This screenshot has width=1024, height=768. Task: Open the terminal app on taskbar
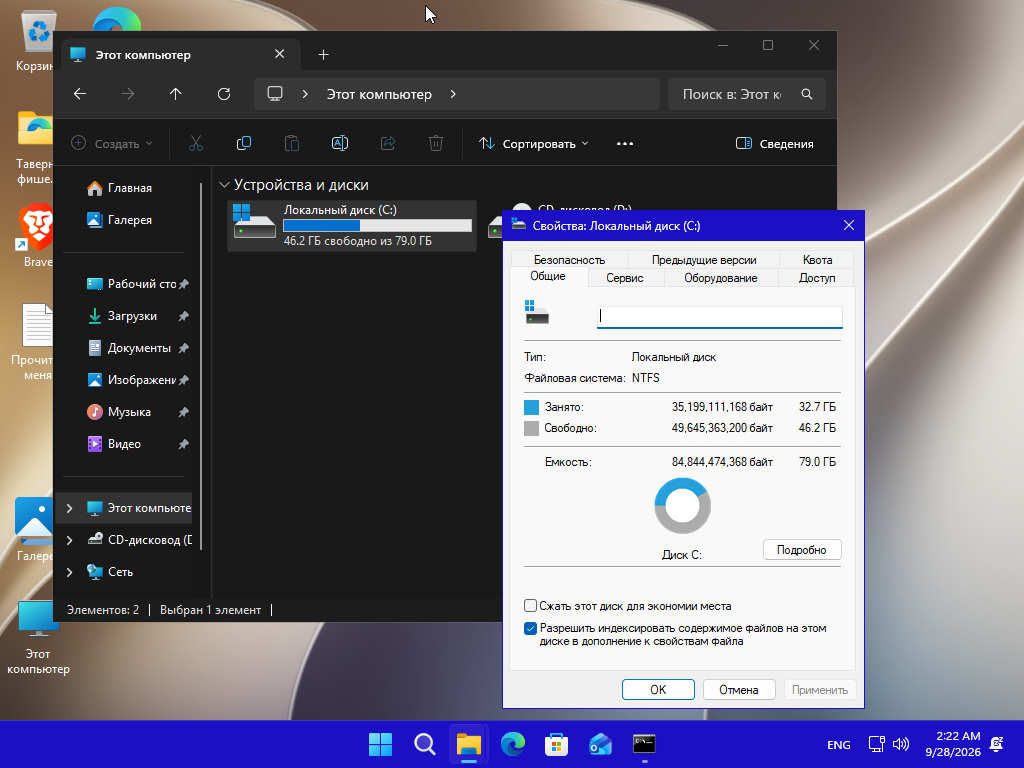(x=644, y=744)
